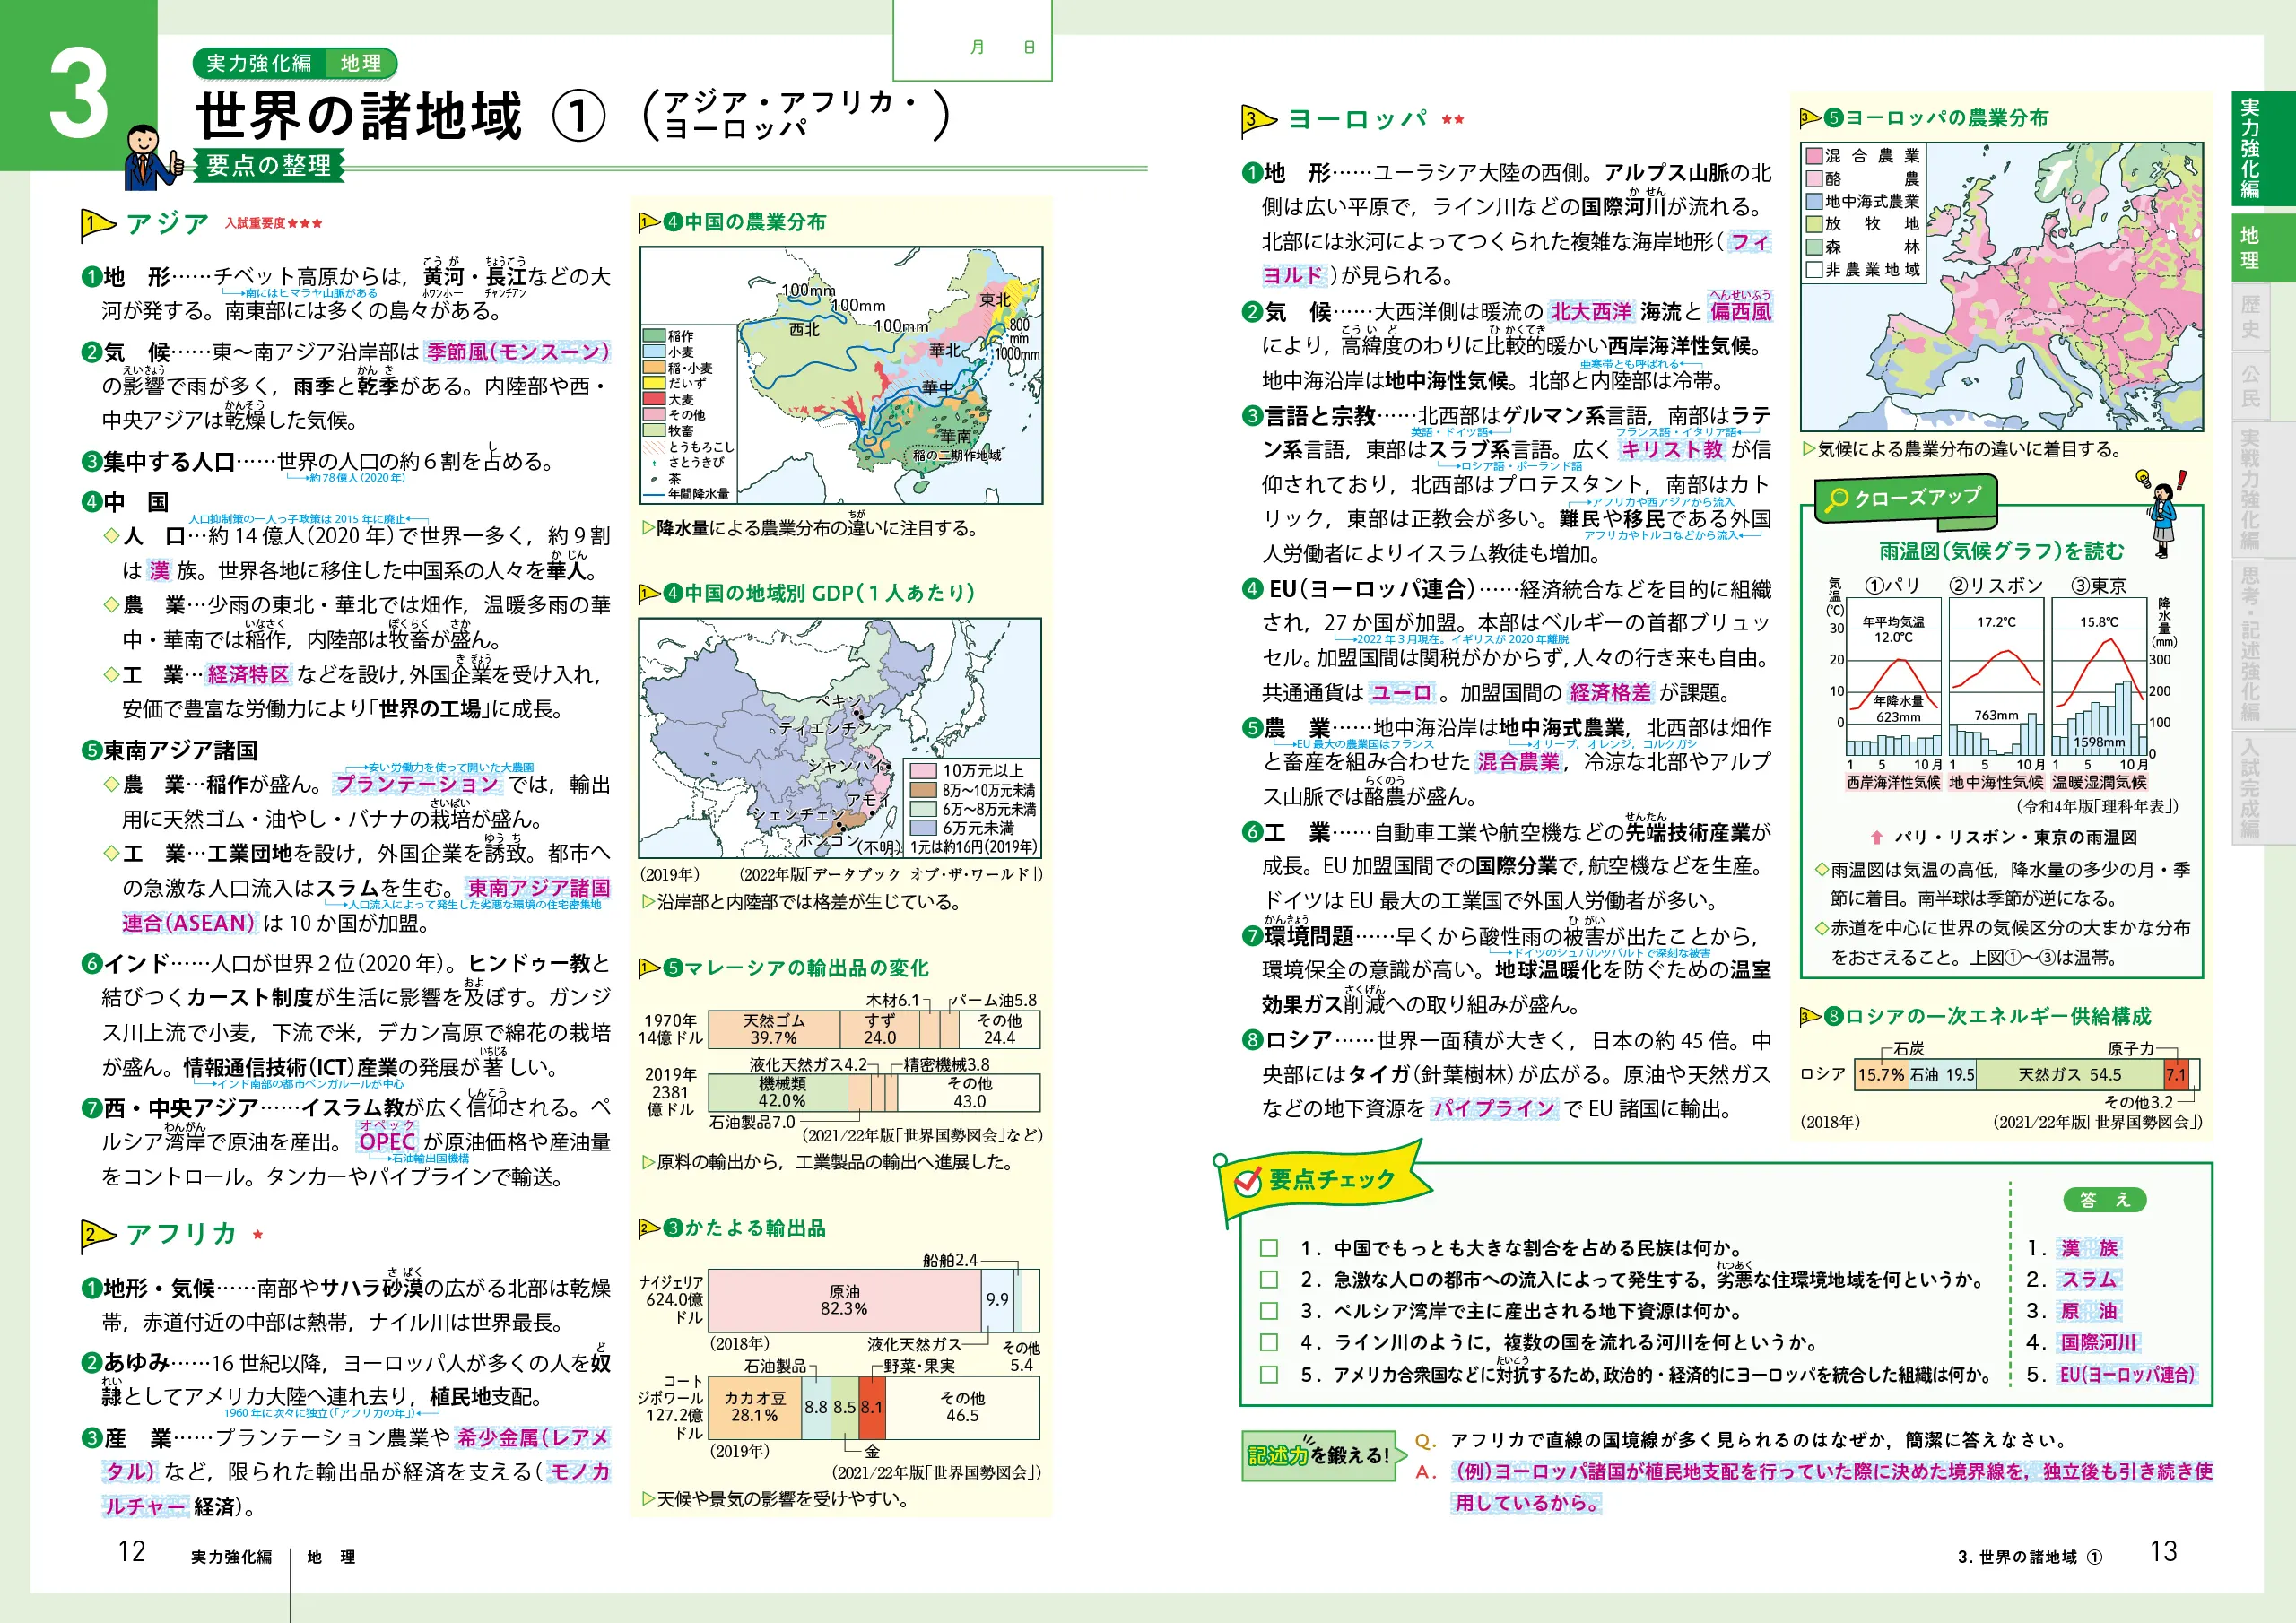Select the 歴史 side tab
The image size is (2296, 1623).
(x=2250, y=316)
